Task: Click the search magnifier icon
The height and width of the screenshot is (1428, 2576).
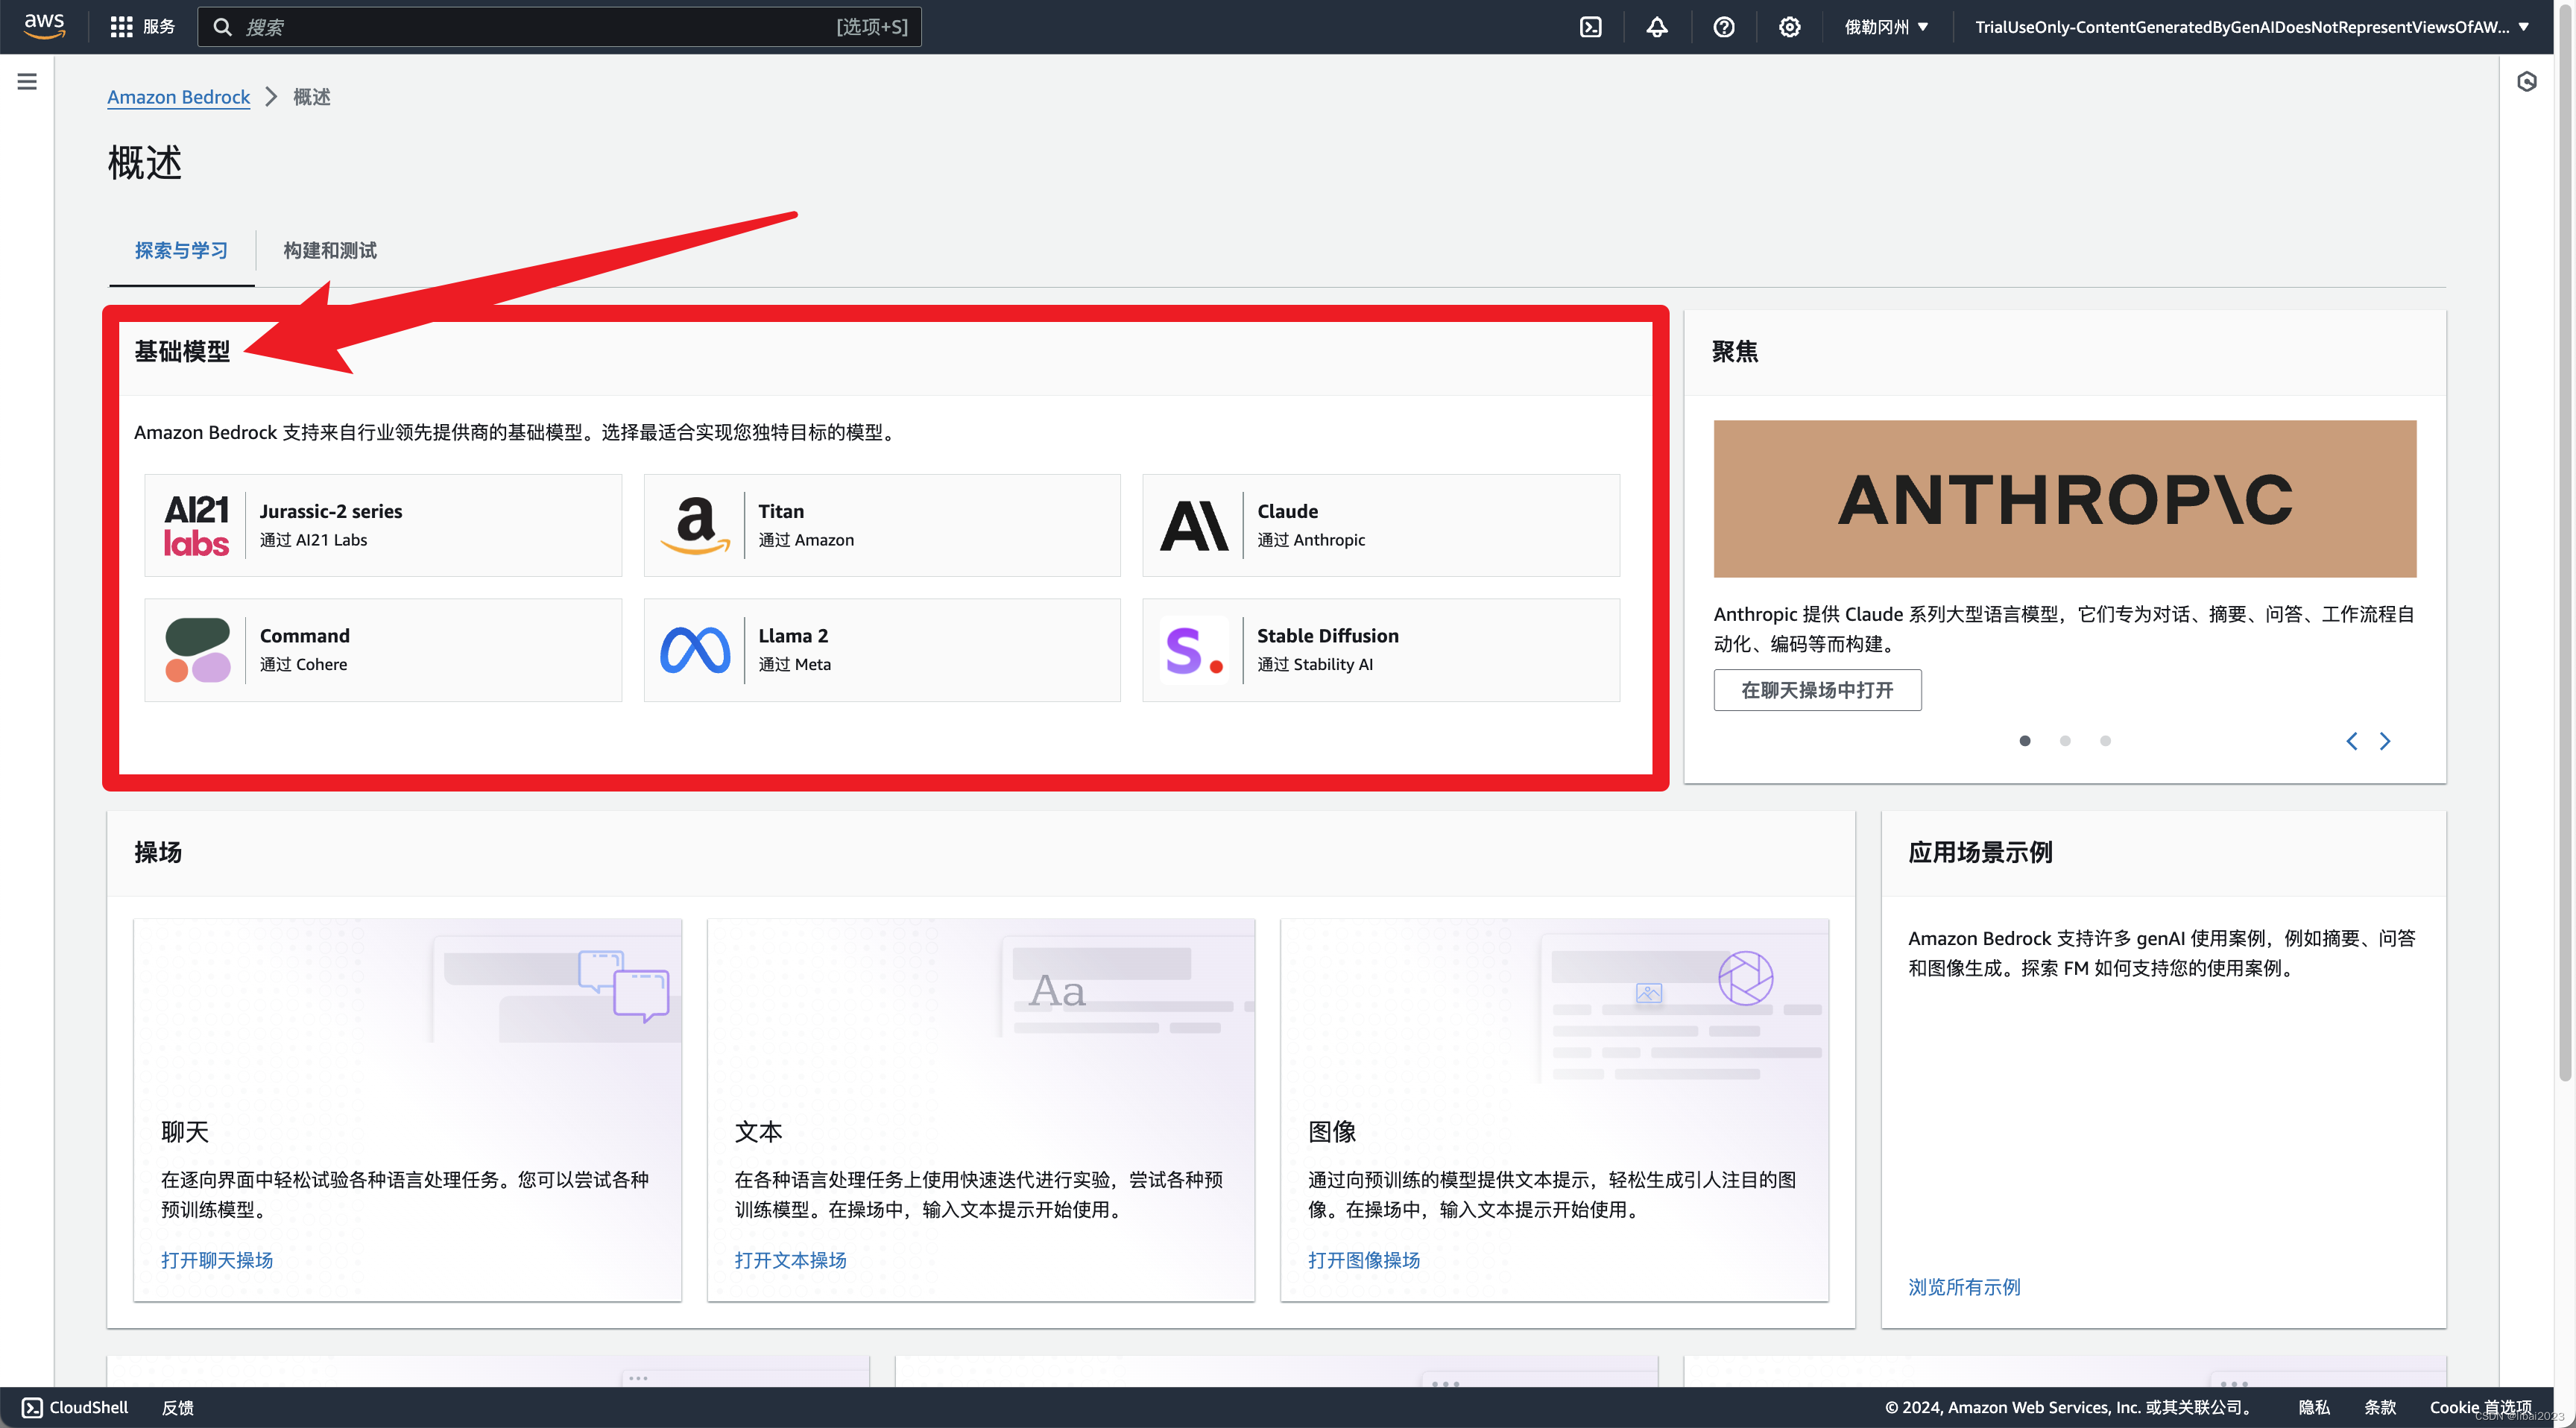Action: 223,27
